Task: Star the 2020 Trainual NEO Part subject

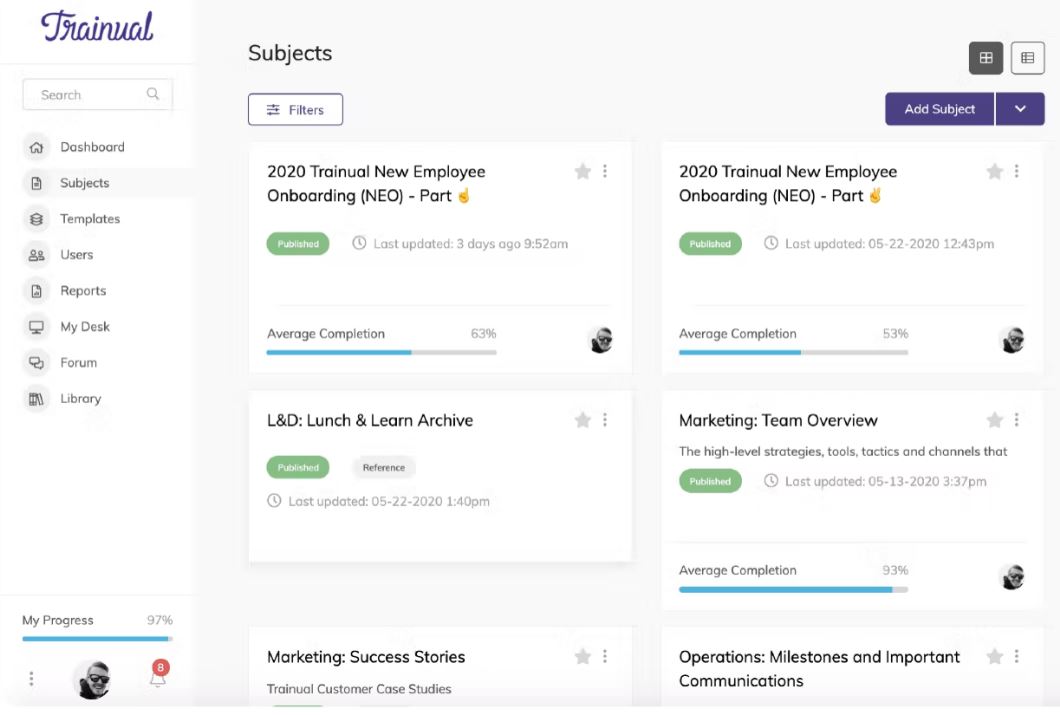Action: [583, 171]
